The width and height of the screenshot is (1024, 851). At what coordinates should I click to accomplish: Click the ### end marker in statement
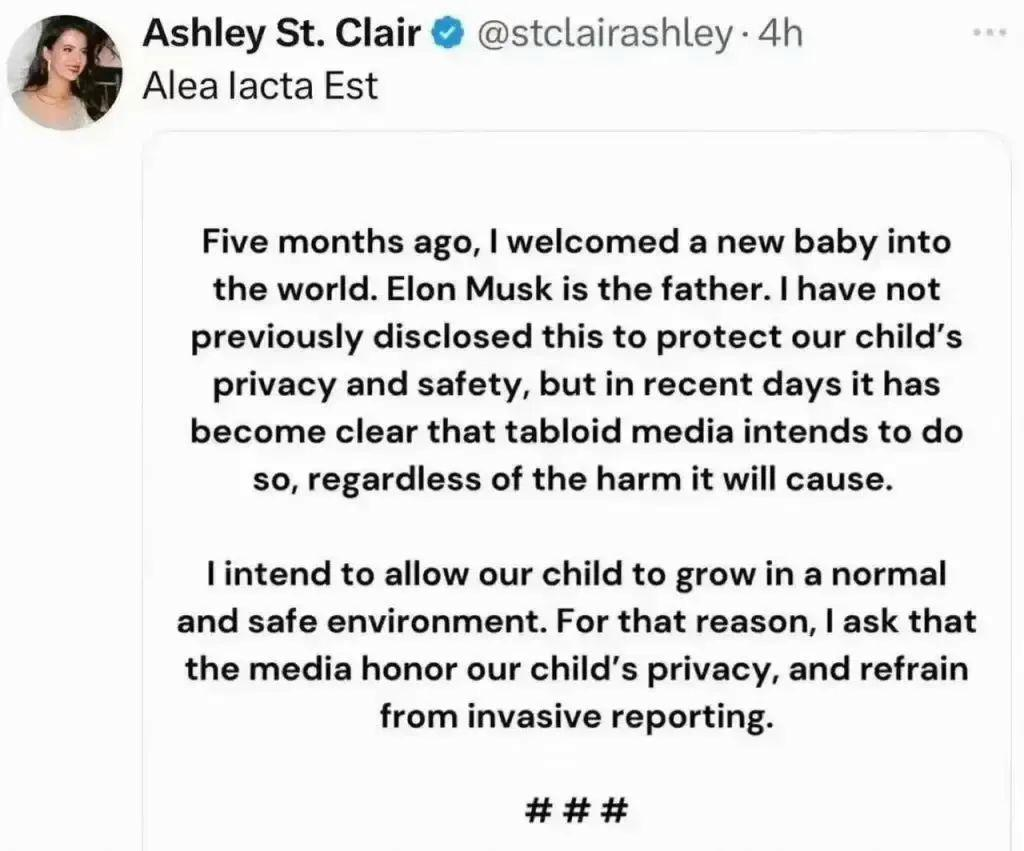tap(575, 806)
